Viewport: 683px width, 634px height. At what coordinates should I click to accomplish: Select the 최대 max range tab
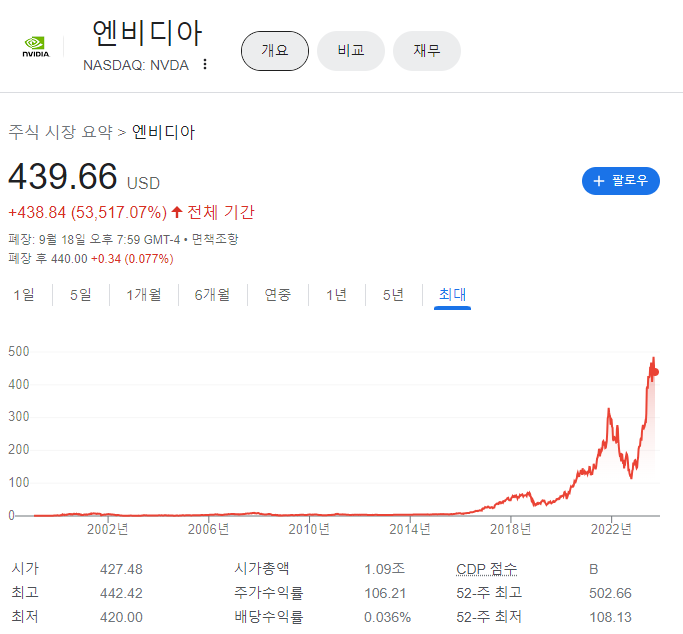[x=452, y=295]
